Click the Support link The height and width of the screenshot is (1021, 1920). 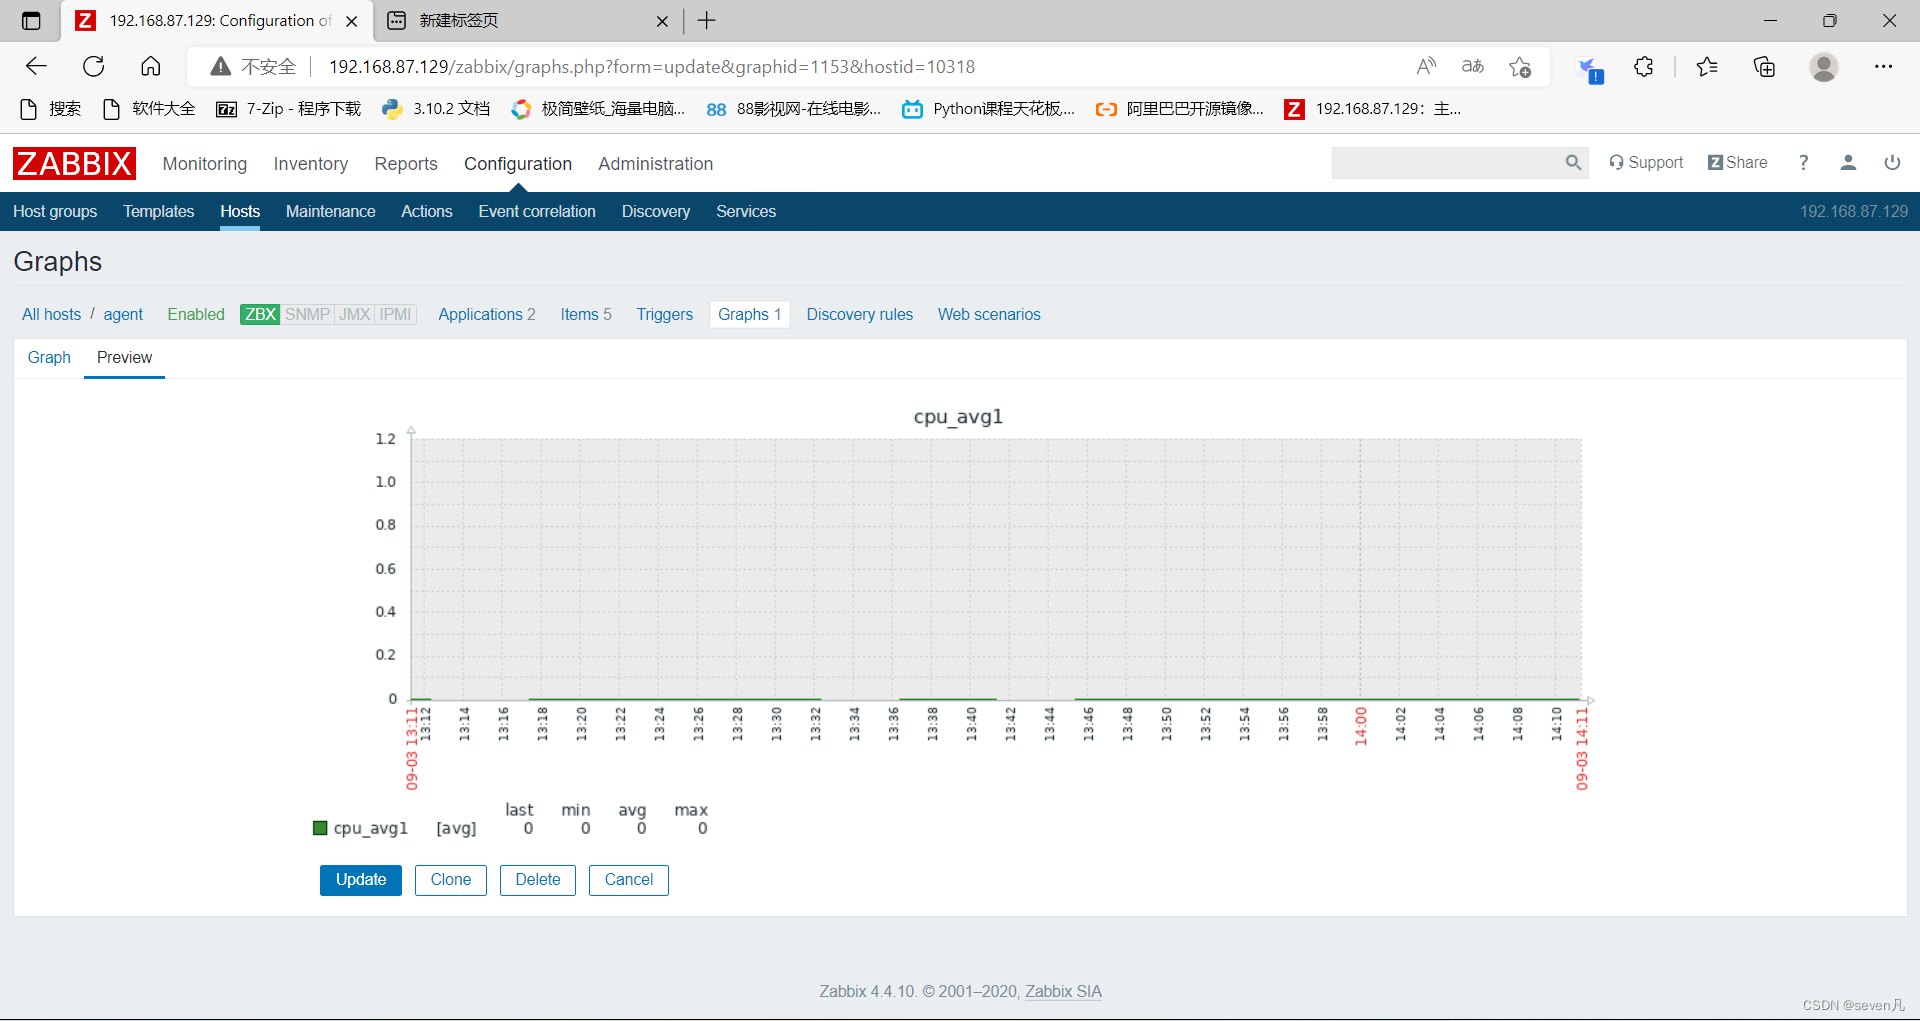pos(1646,163)
